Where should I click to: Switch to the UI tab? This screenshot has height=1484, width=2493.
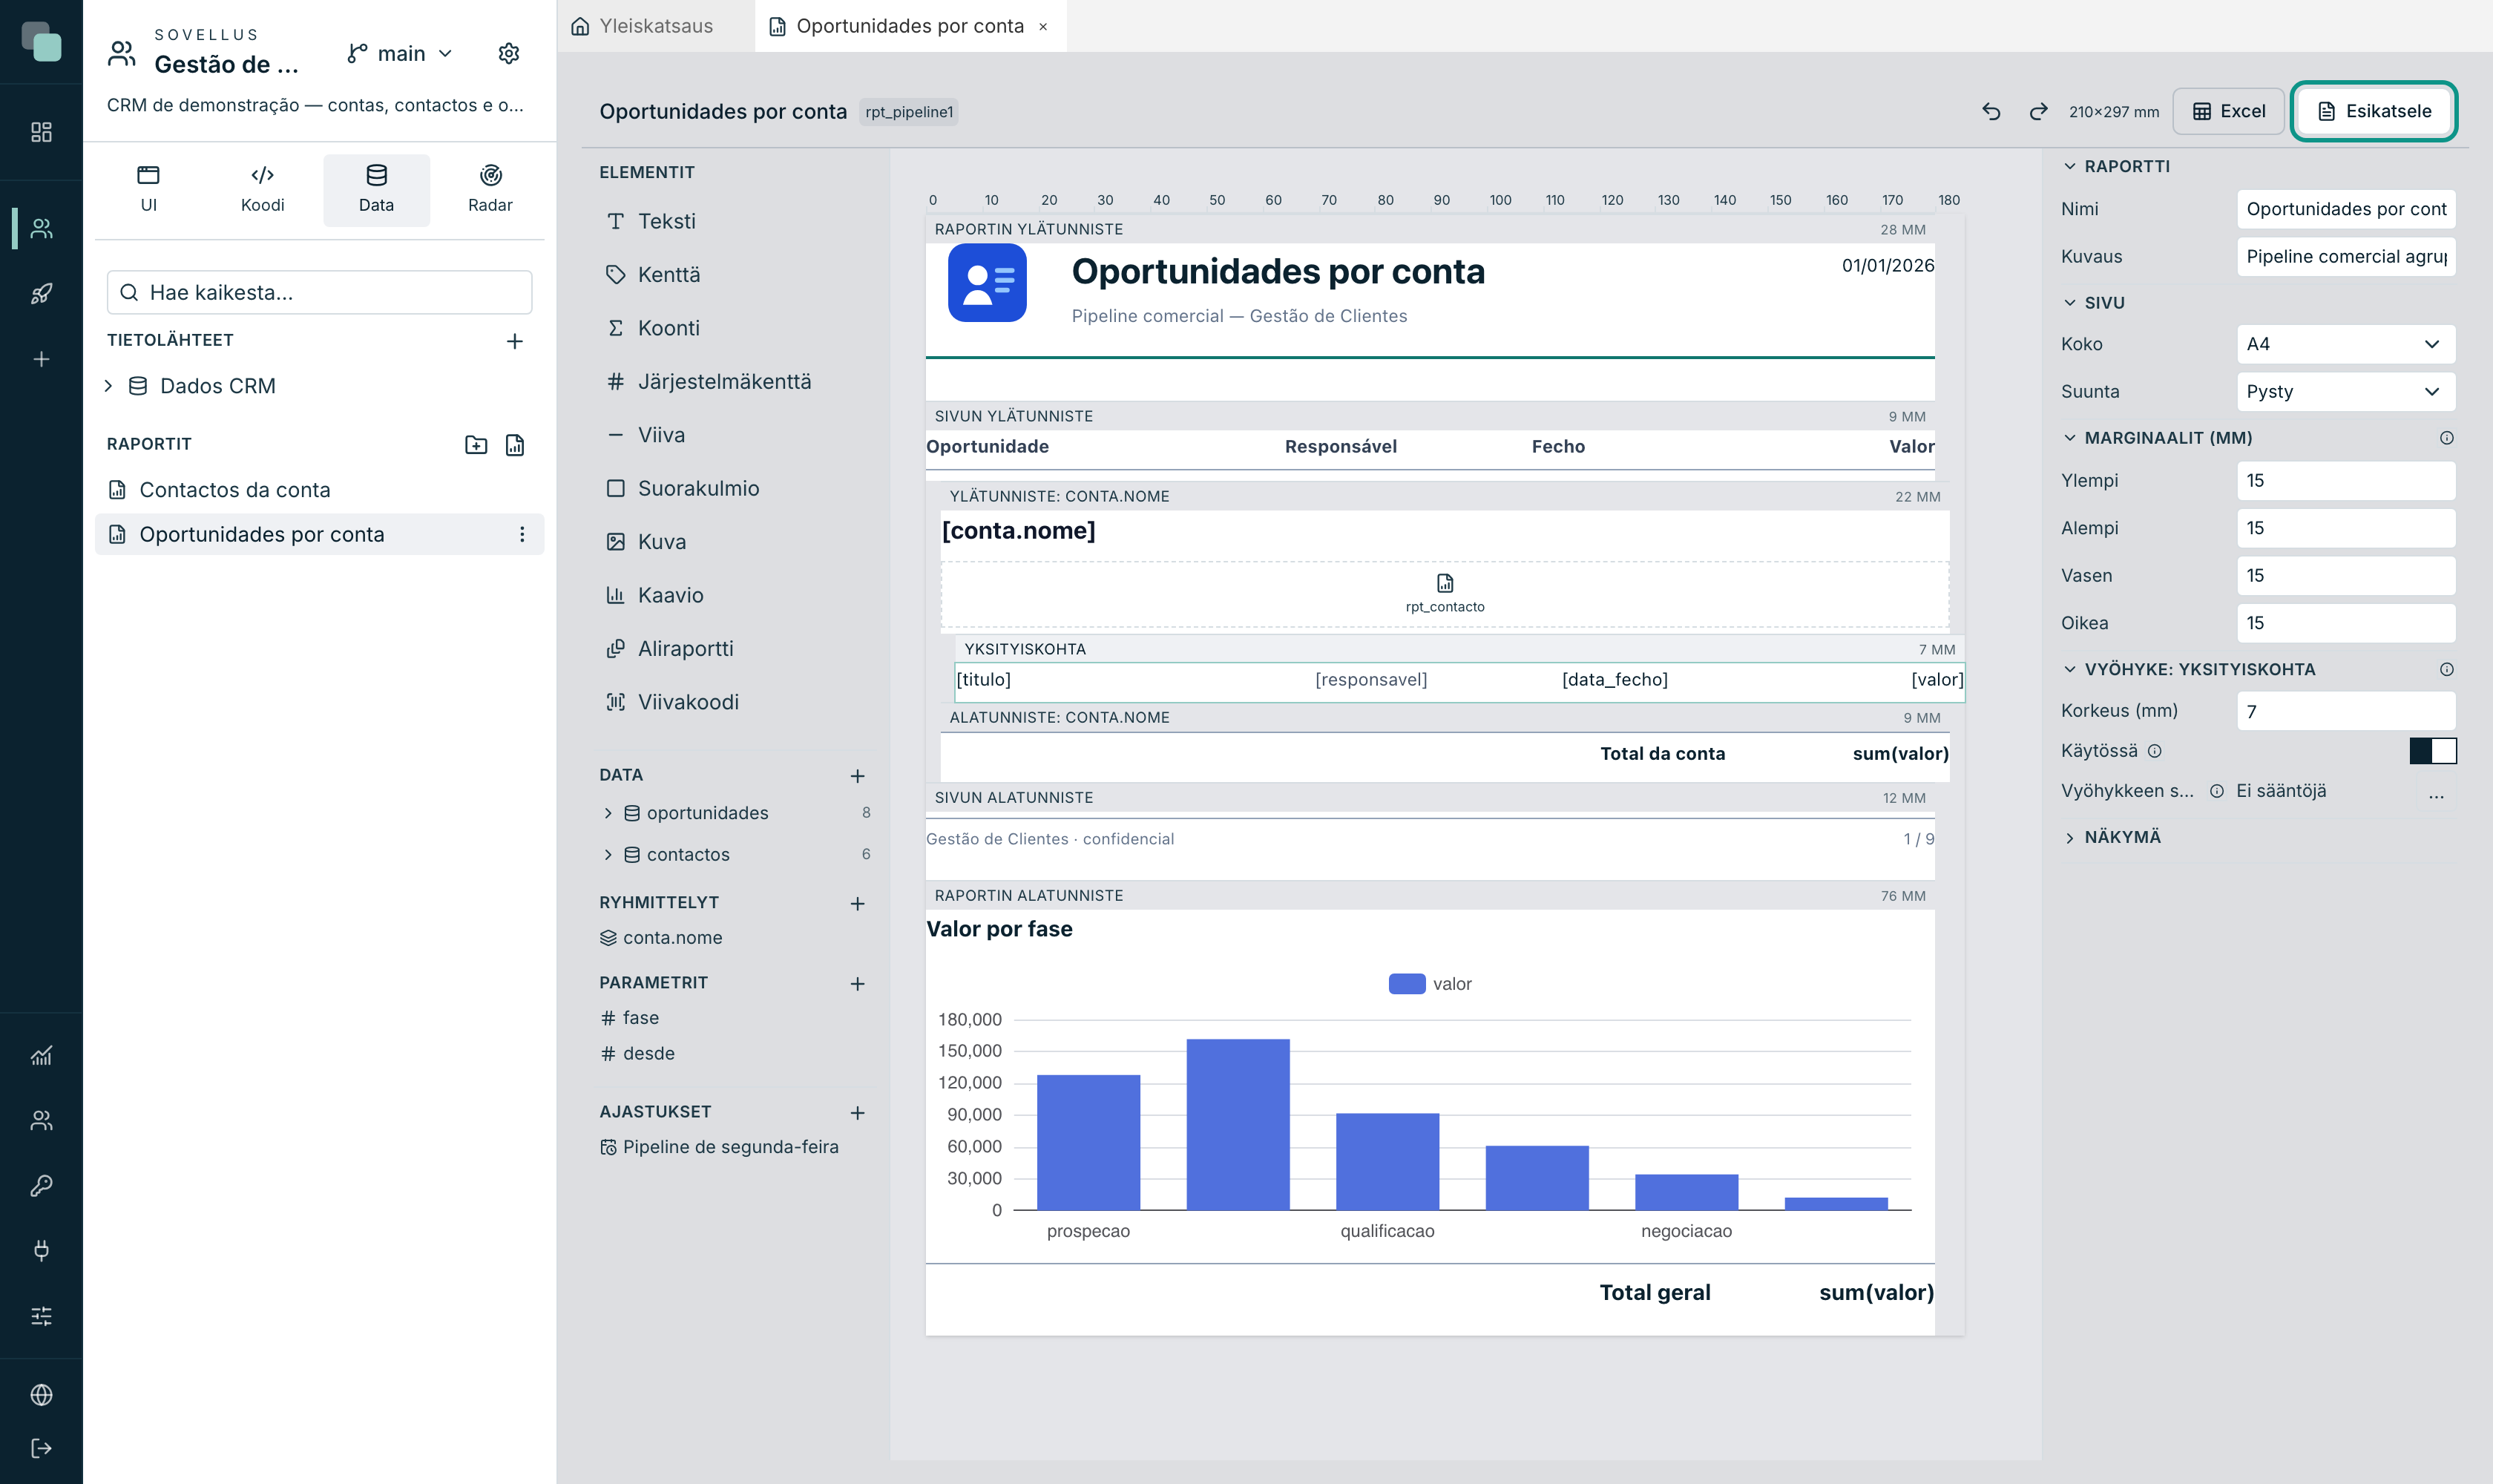tap(149, 189)
